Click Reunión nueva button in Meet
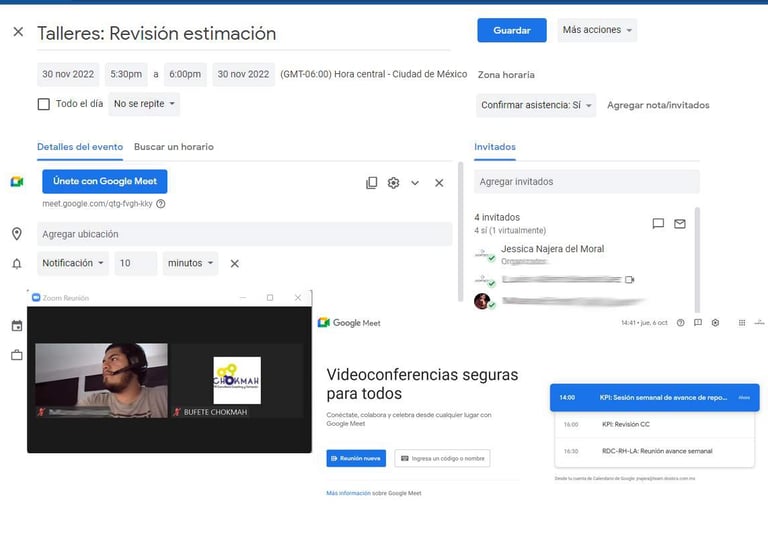 pos(356,458)
